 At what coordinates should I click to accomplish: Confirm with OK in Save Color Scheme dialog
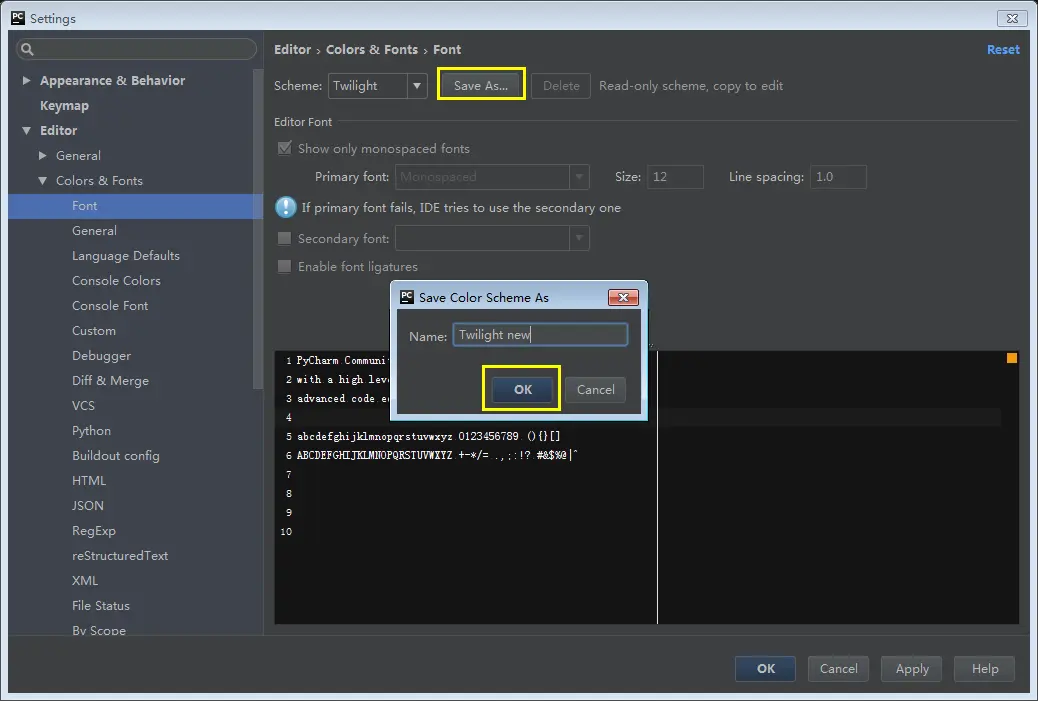tap(522, 389)
